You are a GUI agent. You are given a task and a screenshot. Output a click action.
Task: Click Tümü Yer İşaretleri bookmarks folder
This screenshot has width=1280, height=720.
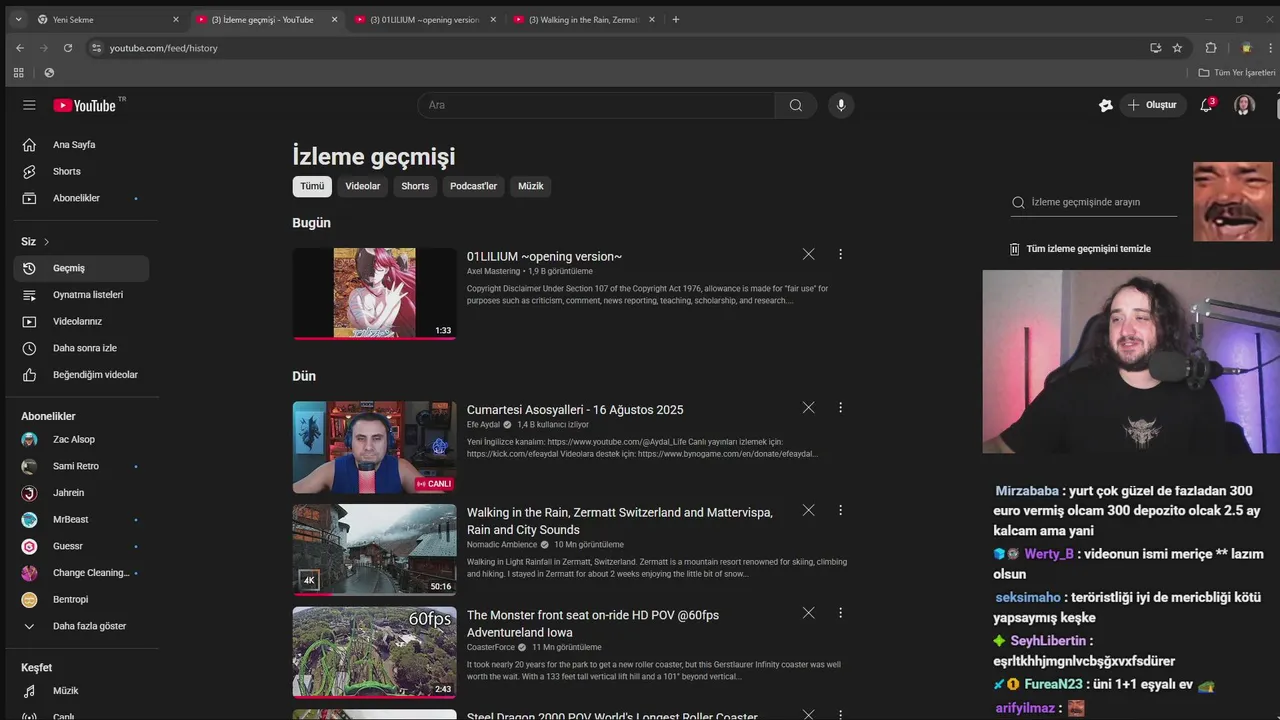tap(1237, 73)
